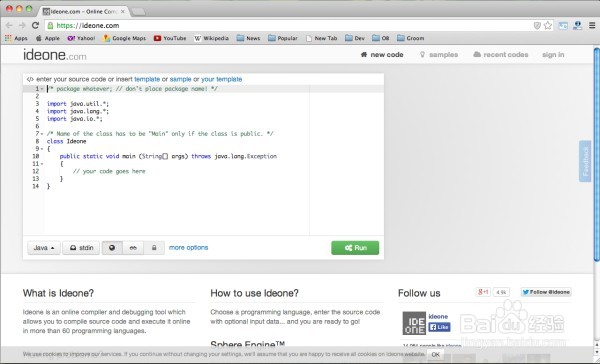Set code visibility to secret link icon
Screen dimensions: 600x364
tap(133, 248)
